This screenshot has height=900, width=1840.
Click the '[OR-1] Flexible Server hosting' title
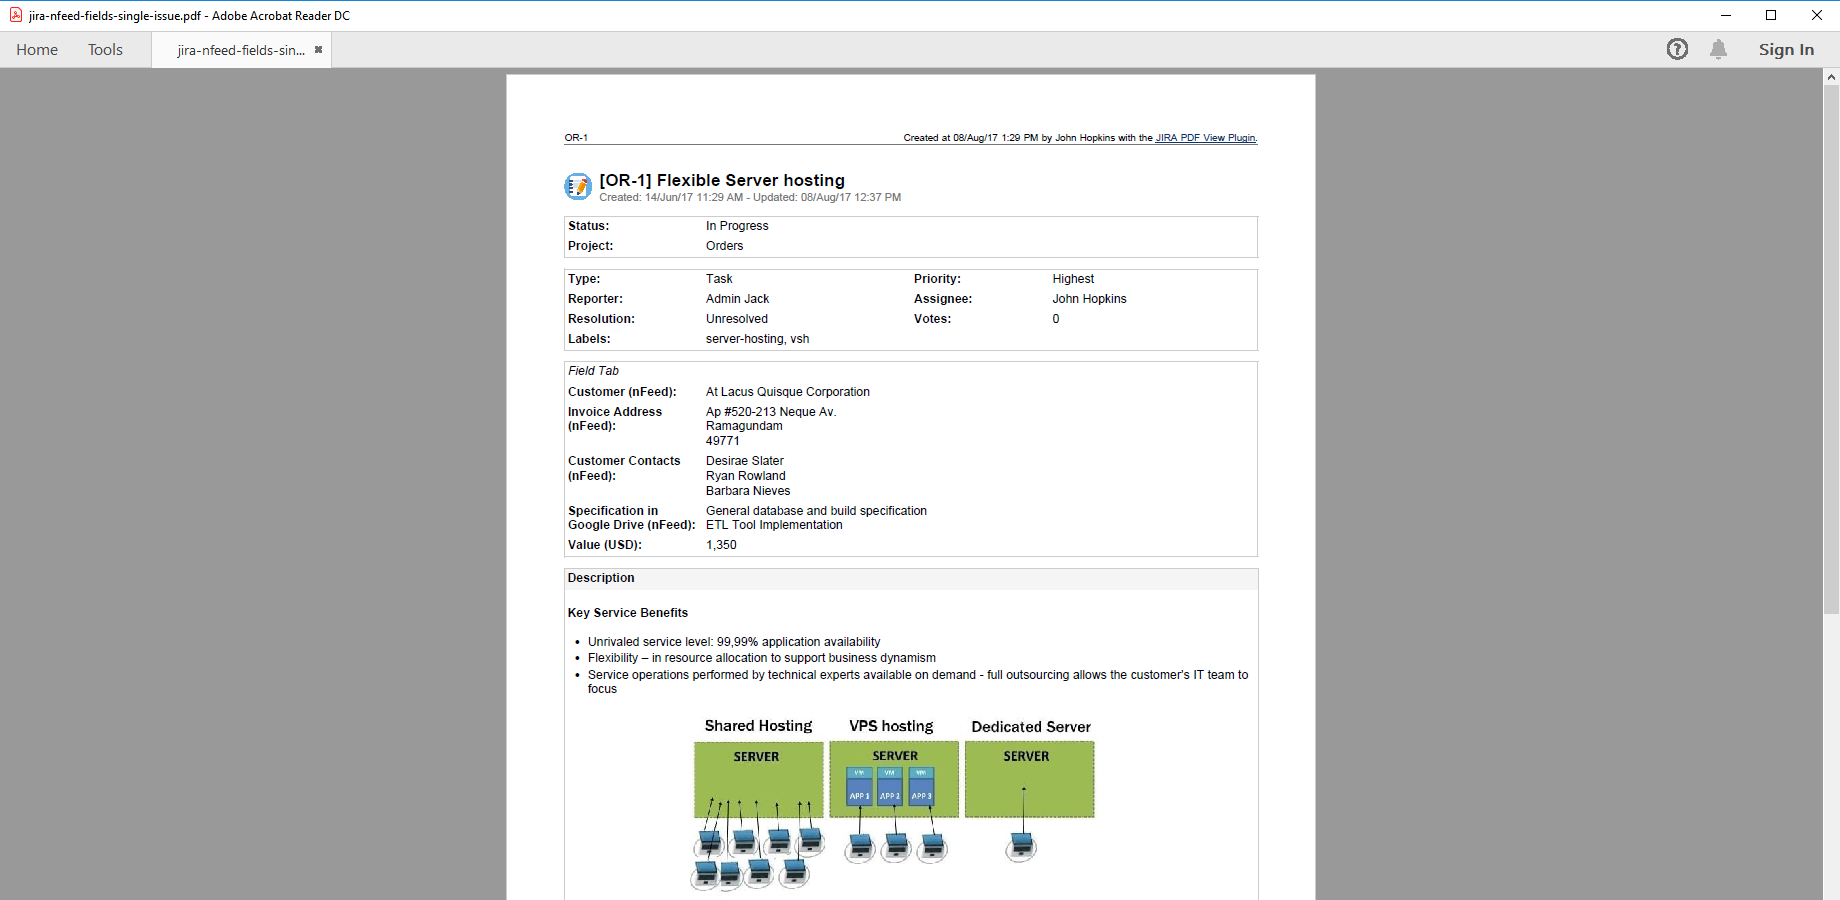coord(721,180)
